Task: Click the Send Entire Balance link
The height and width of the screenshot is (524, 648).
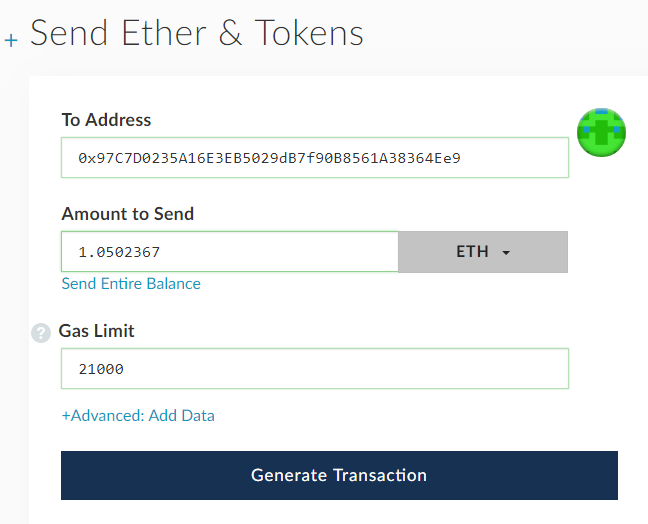Action: coord(131,283)
